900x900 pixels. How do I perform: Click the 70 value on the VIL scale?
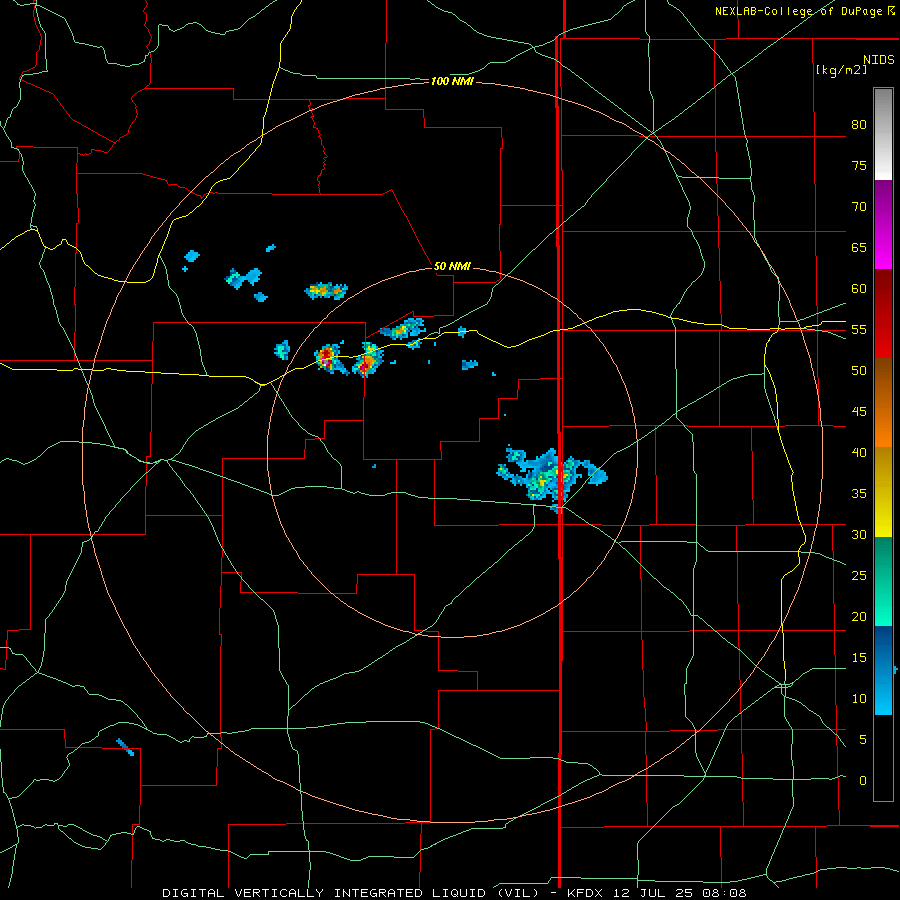tap(859, 207)
